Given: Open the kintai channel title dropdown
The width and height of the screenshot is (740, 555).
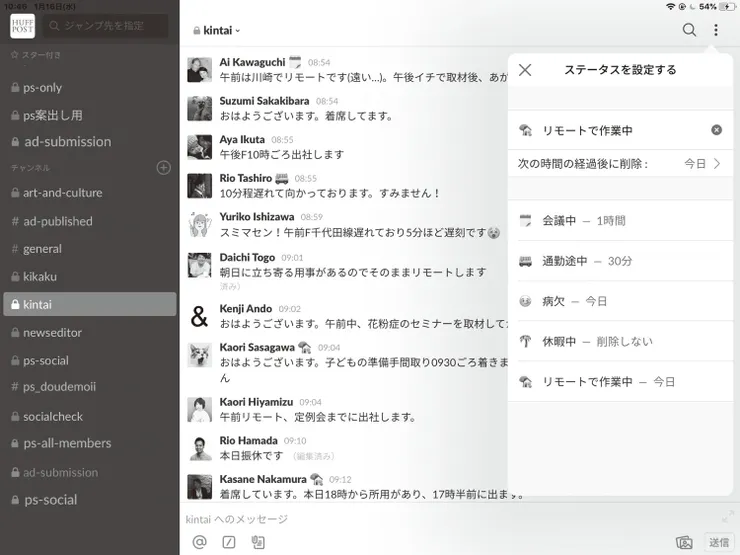Looking at the screenshot, I should [217, 30].
